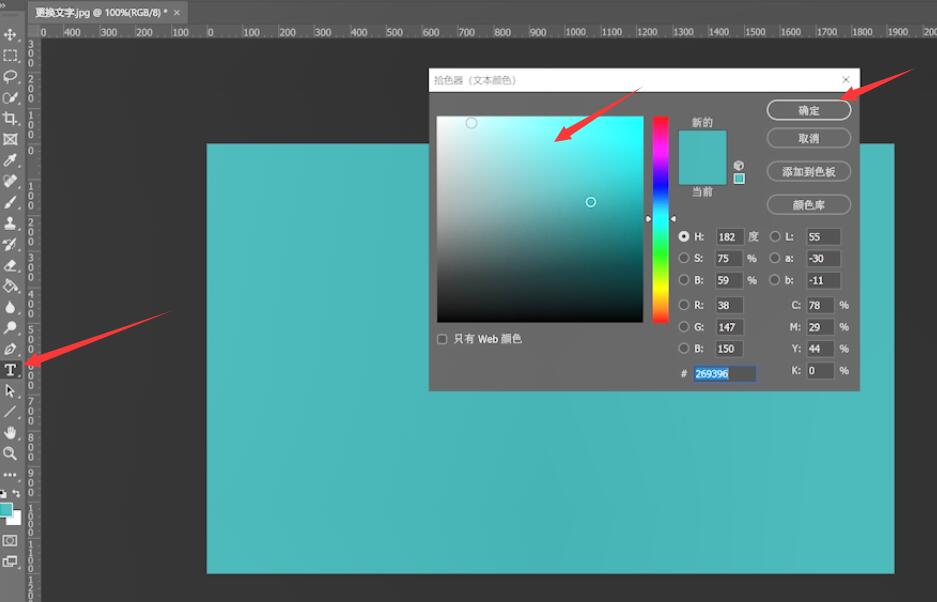Select the History Brush tool
This screenshot has height=602, width=937.
(10, 244)
